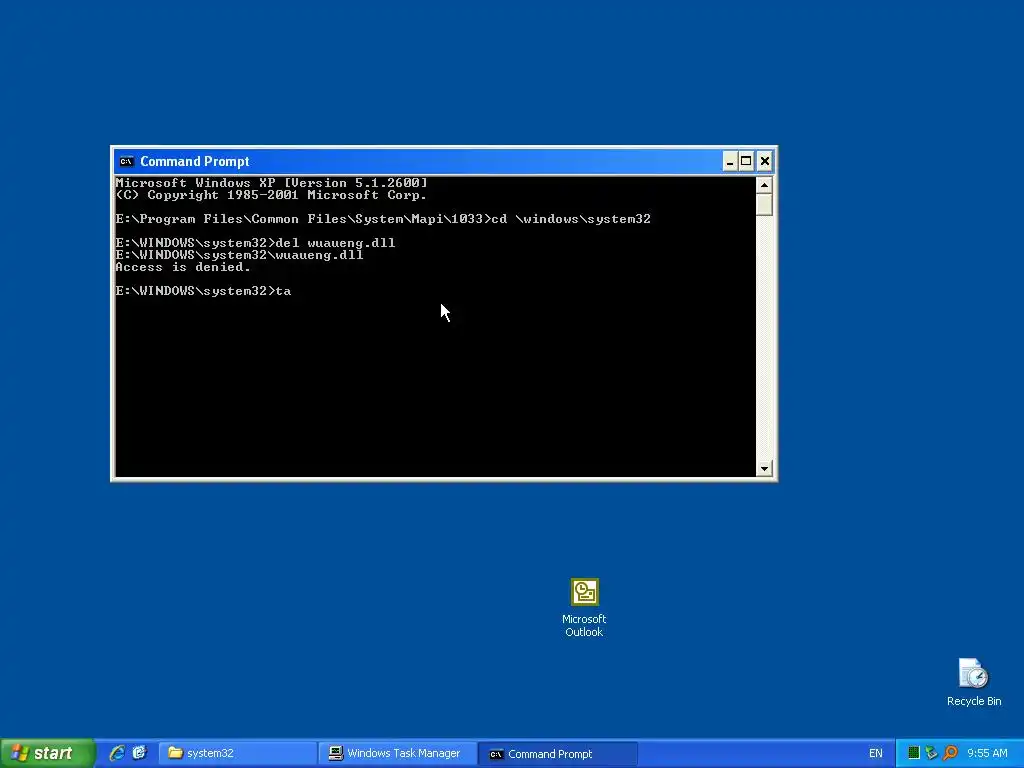Image resolution: width=1024 pixels, height=768 pixels.
Task: Open the Start menu
Action: point(47,753)
